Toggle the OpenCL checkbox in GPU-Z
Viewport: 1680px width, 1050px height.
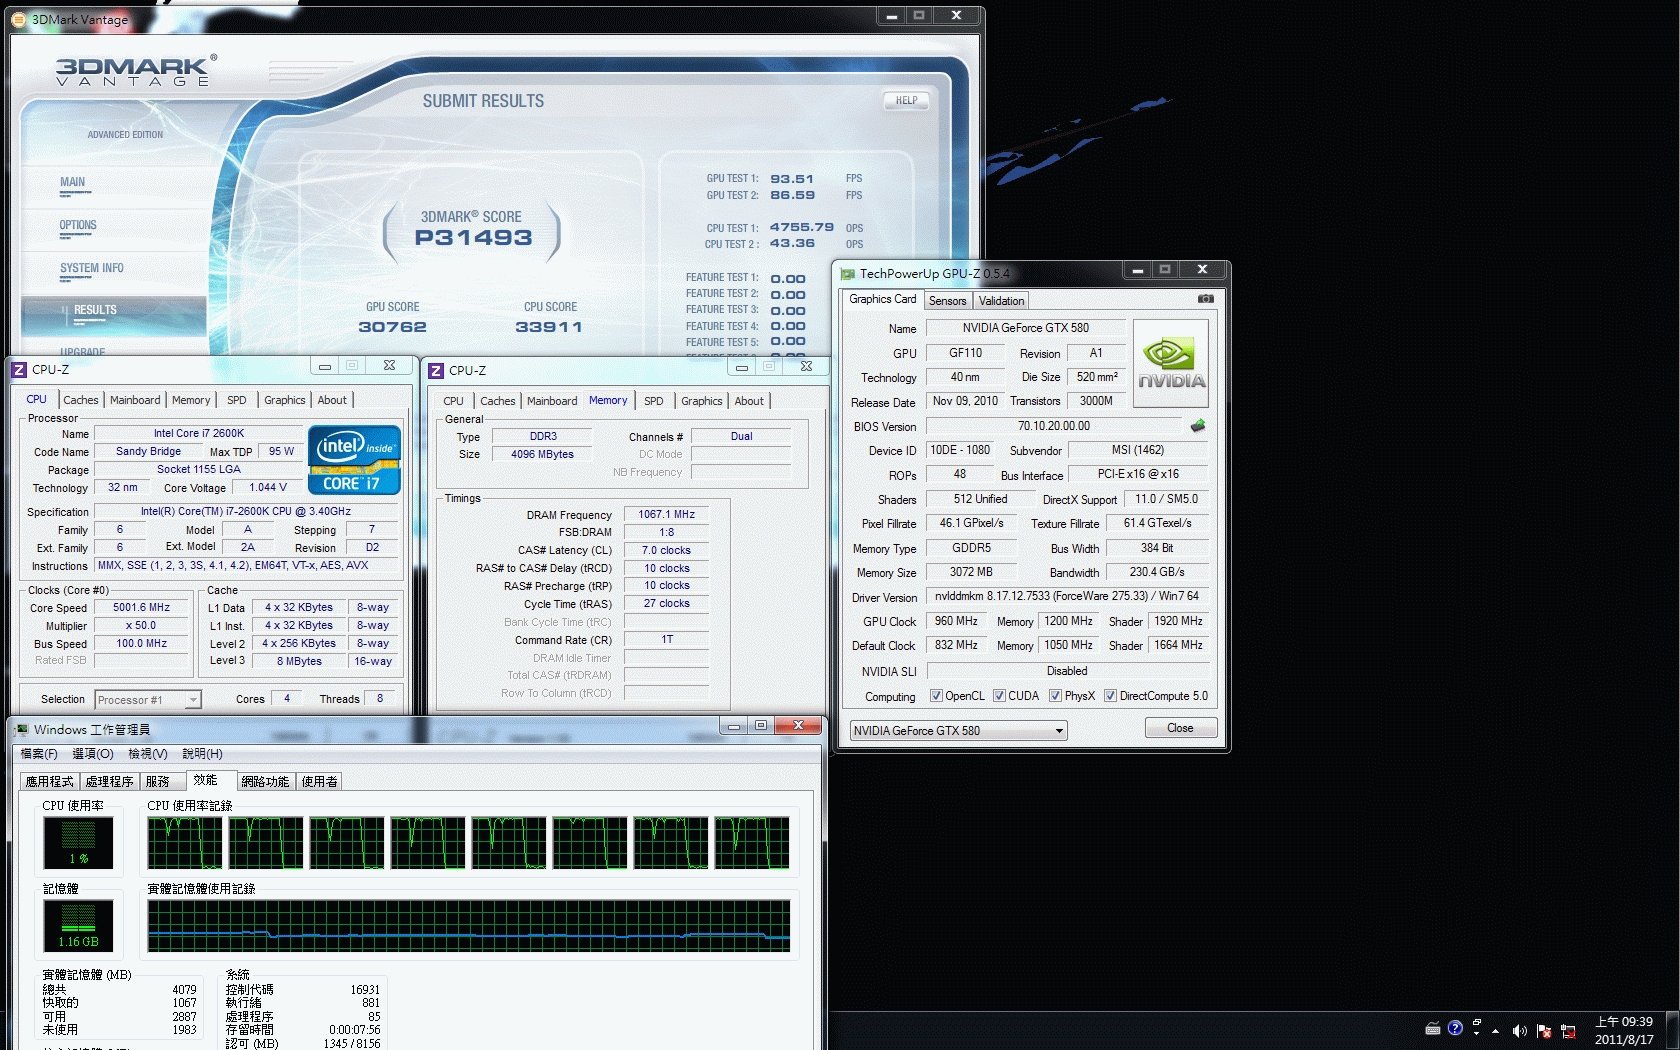(936, 696)
